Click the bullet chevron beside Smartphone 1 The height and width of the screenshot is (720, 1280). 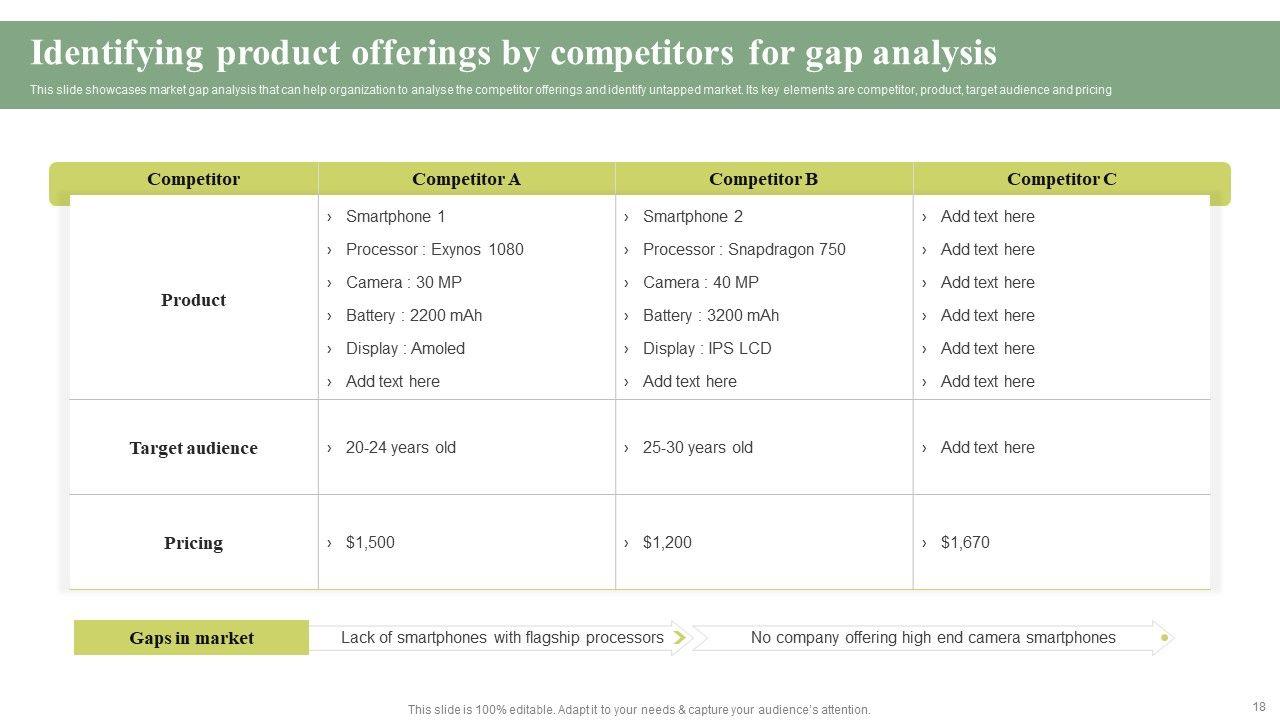(329, 217)
